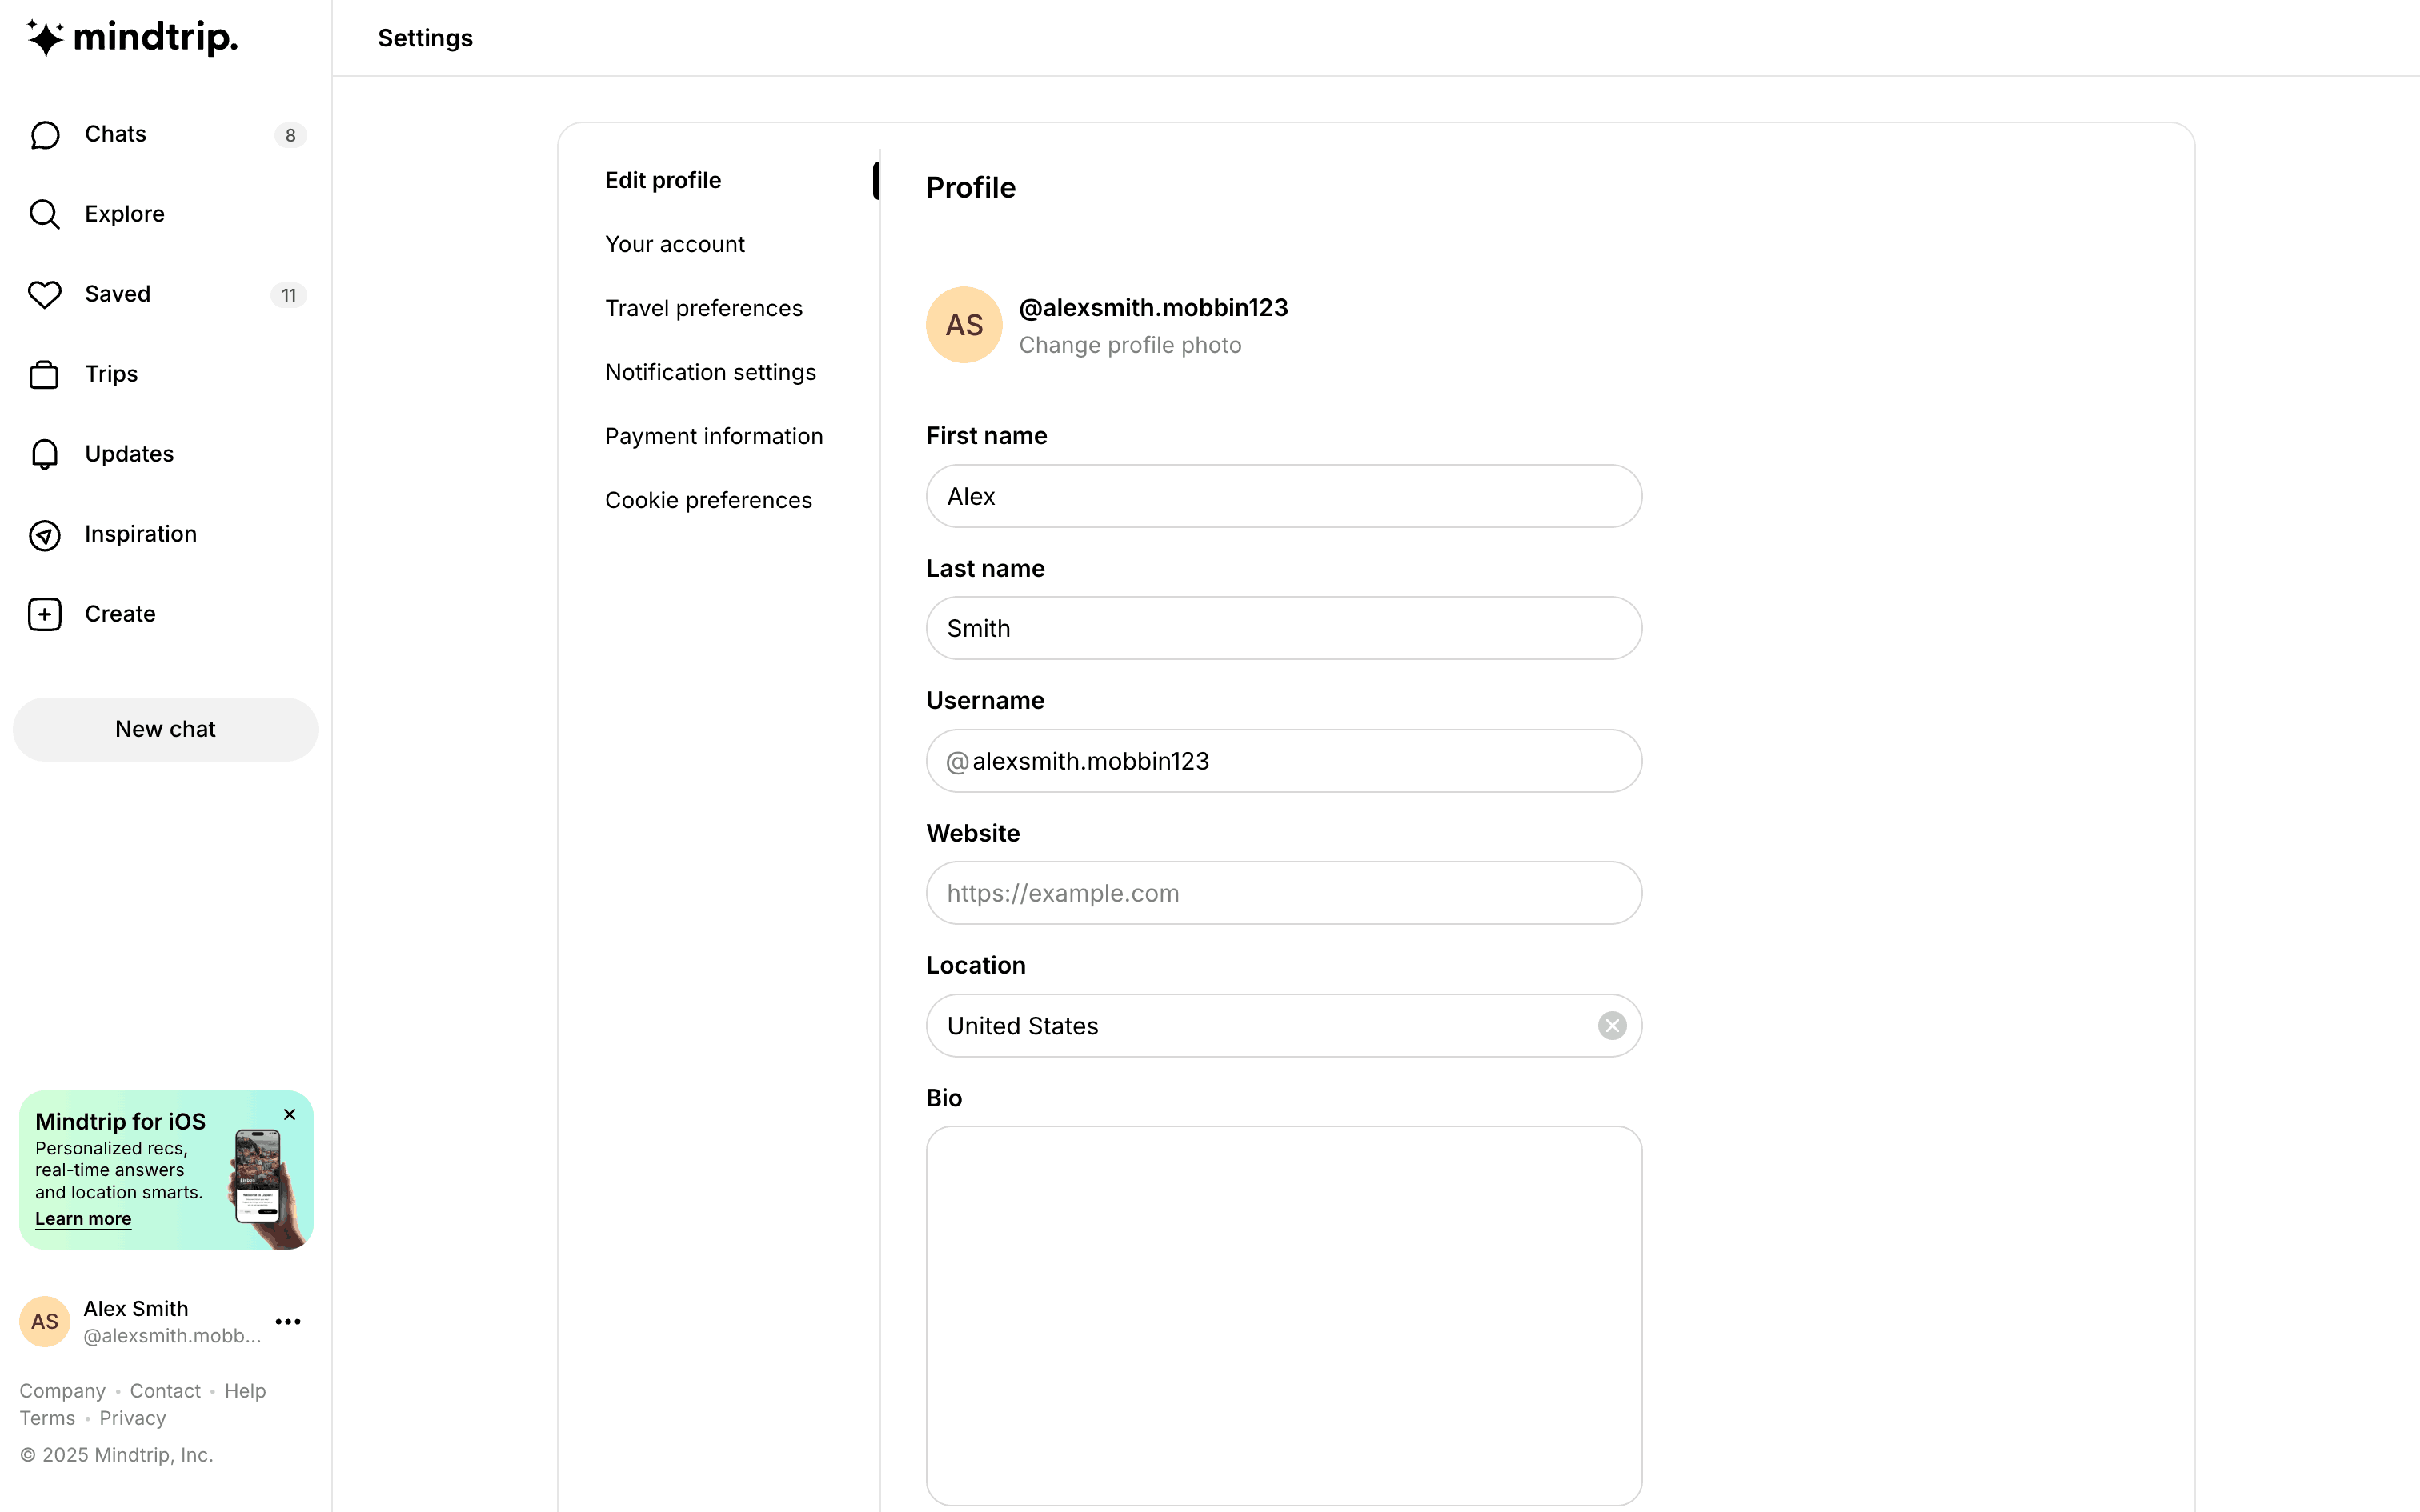Click the Inspiration compass icon
Viewport: 2420px width, 1512px height.
[x=45, y=535]
